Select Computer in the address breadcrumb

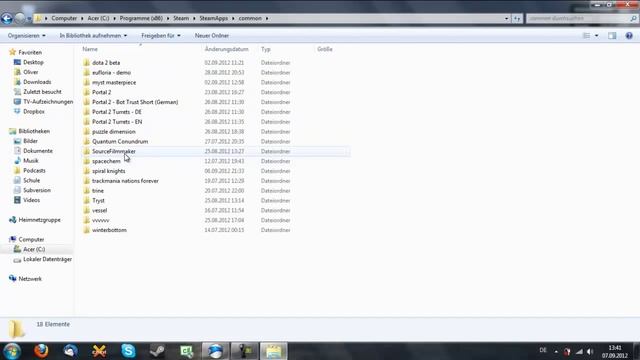point(64,18)
